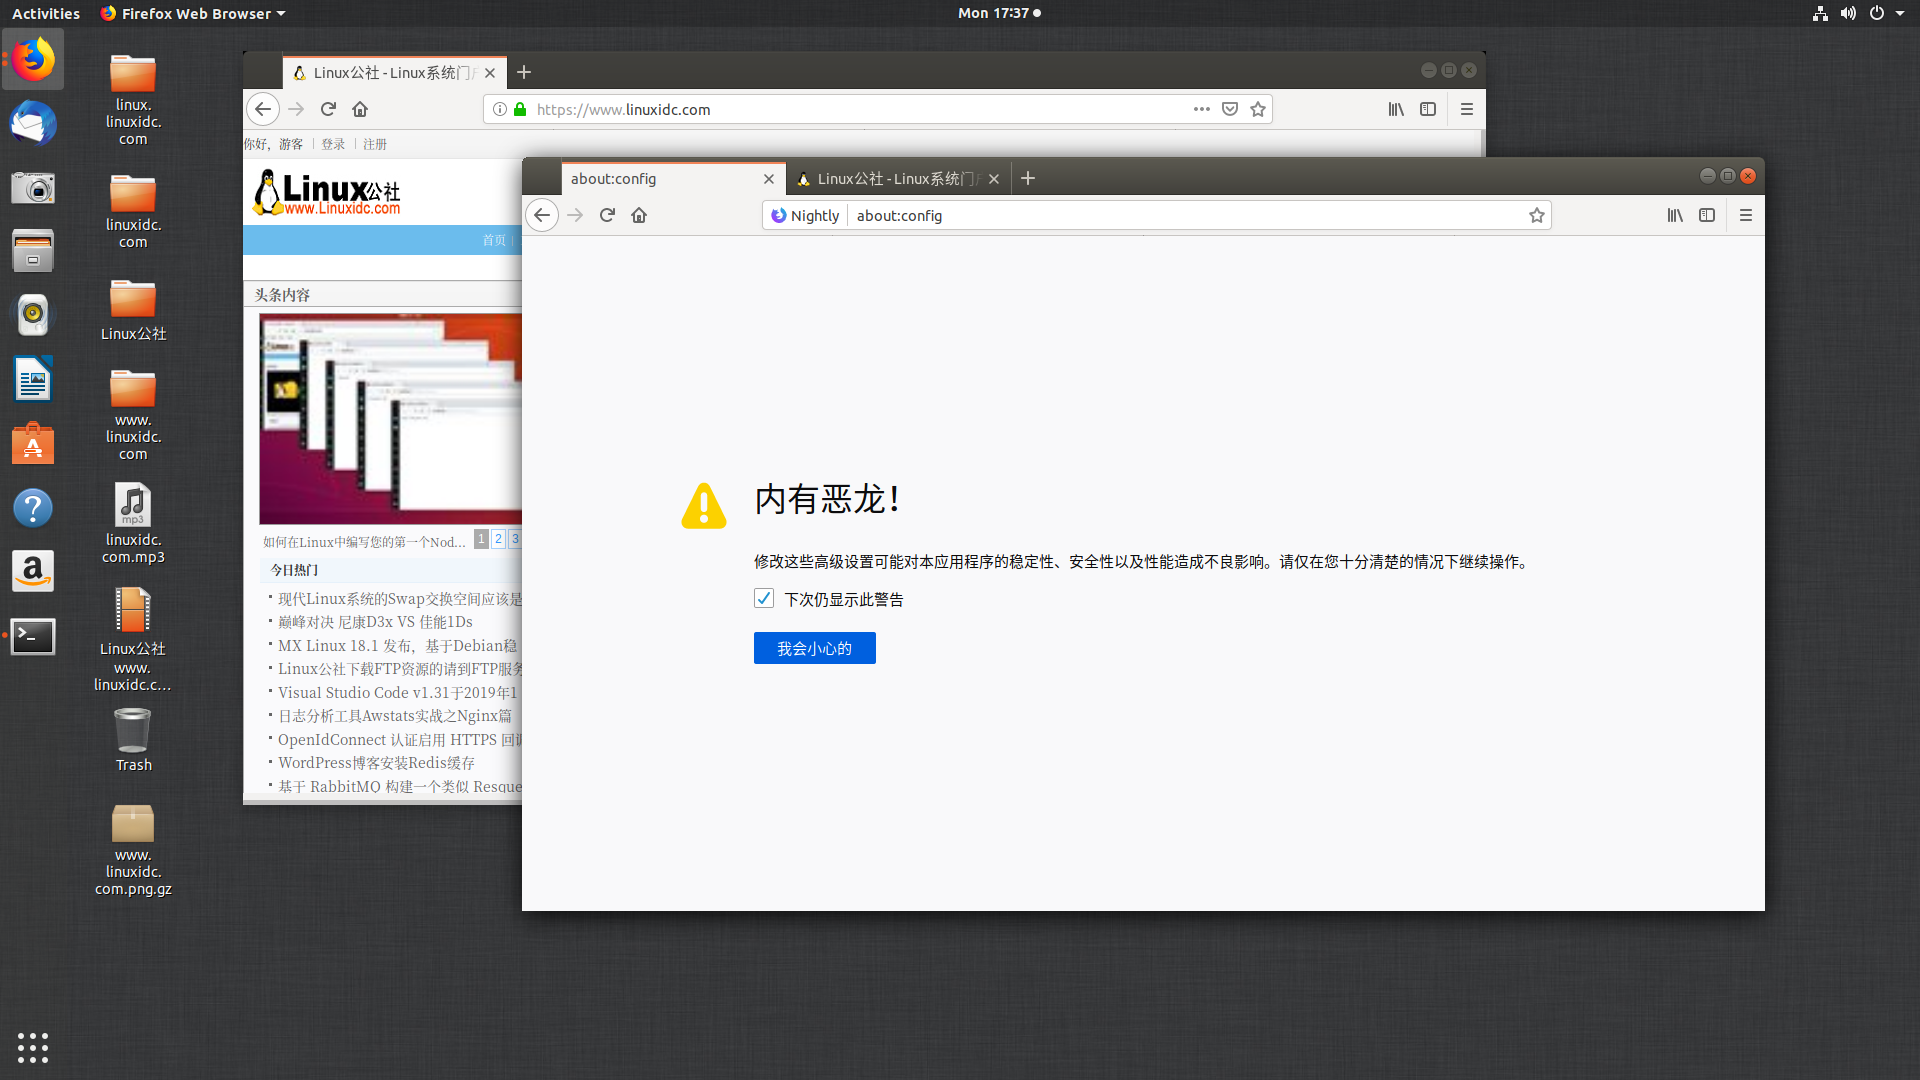Screen dimensions: 1920x1080
Task: Close the Linux公社 tab in the back window
Action: click(x=490, y=73)
